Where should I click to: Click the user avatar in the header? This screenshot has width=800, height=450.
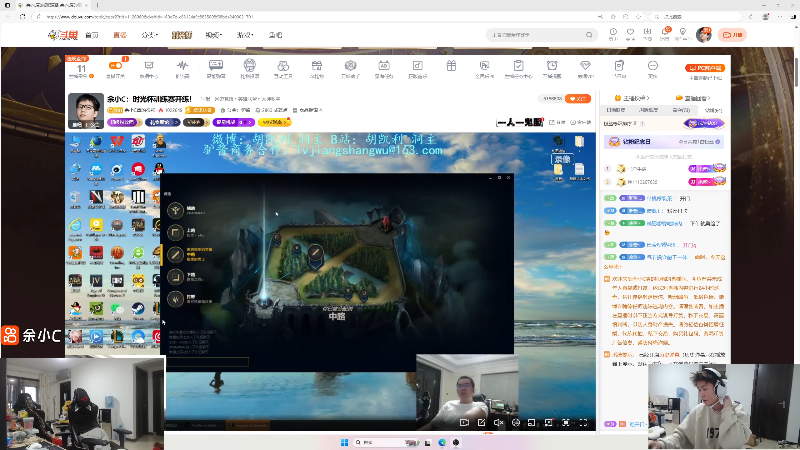[x=704, y=35]
